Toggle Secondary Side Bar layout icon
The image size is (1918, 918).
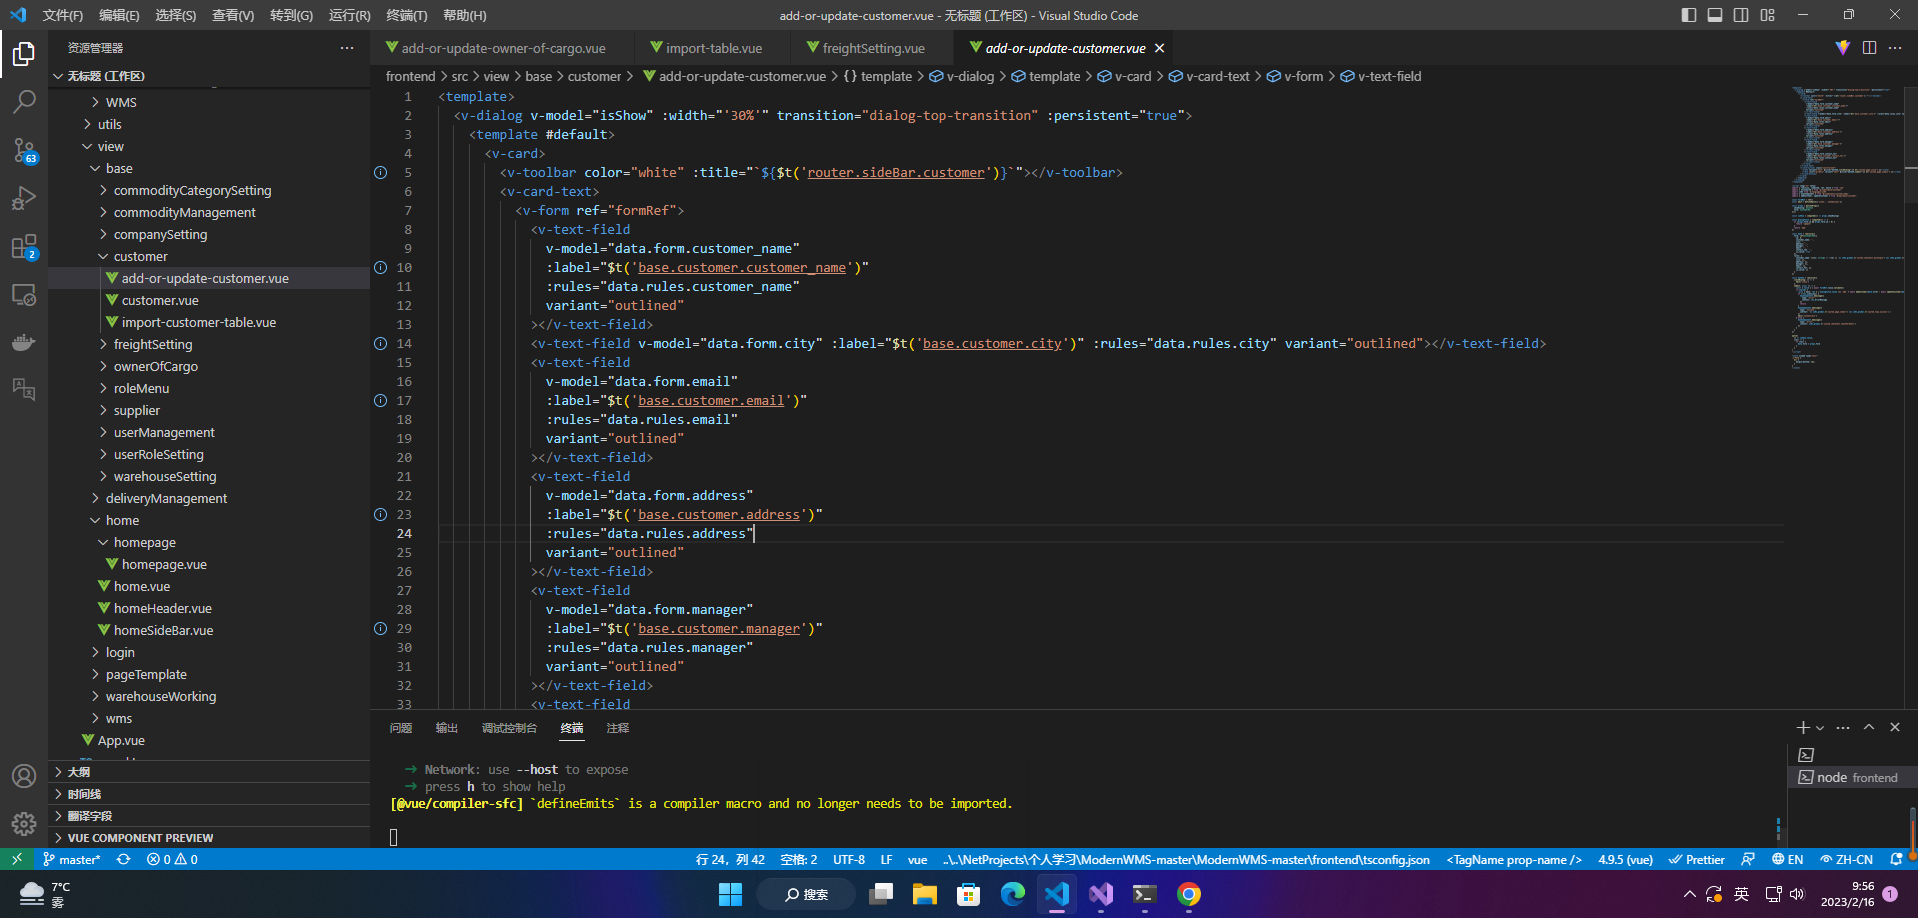pos(1741,15)
